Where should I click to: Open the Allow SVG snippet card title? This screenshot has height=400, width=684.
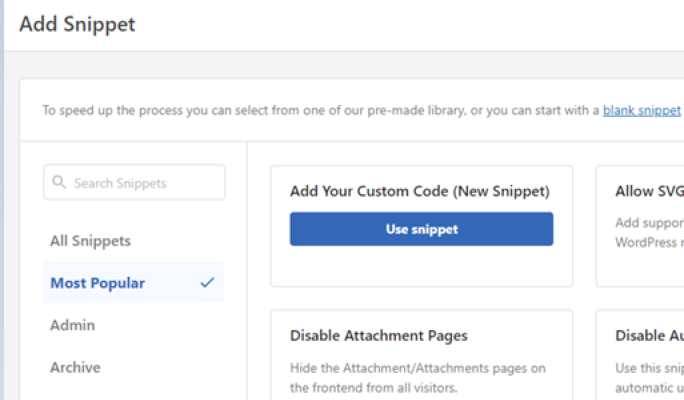tap(649, 191)
